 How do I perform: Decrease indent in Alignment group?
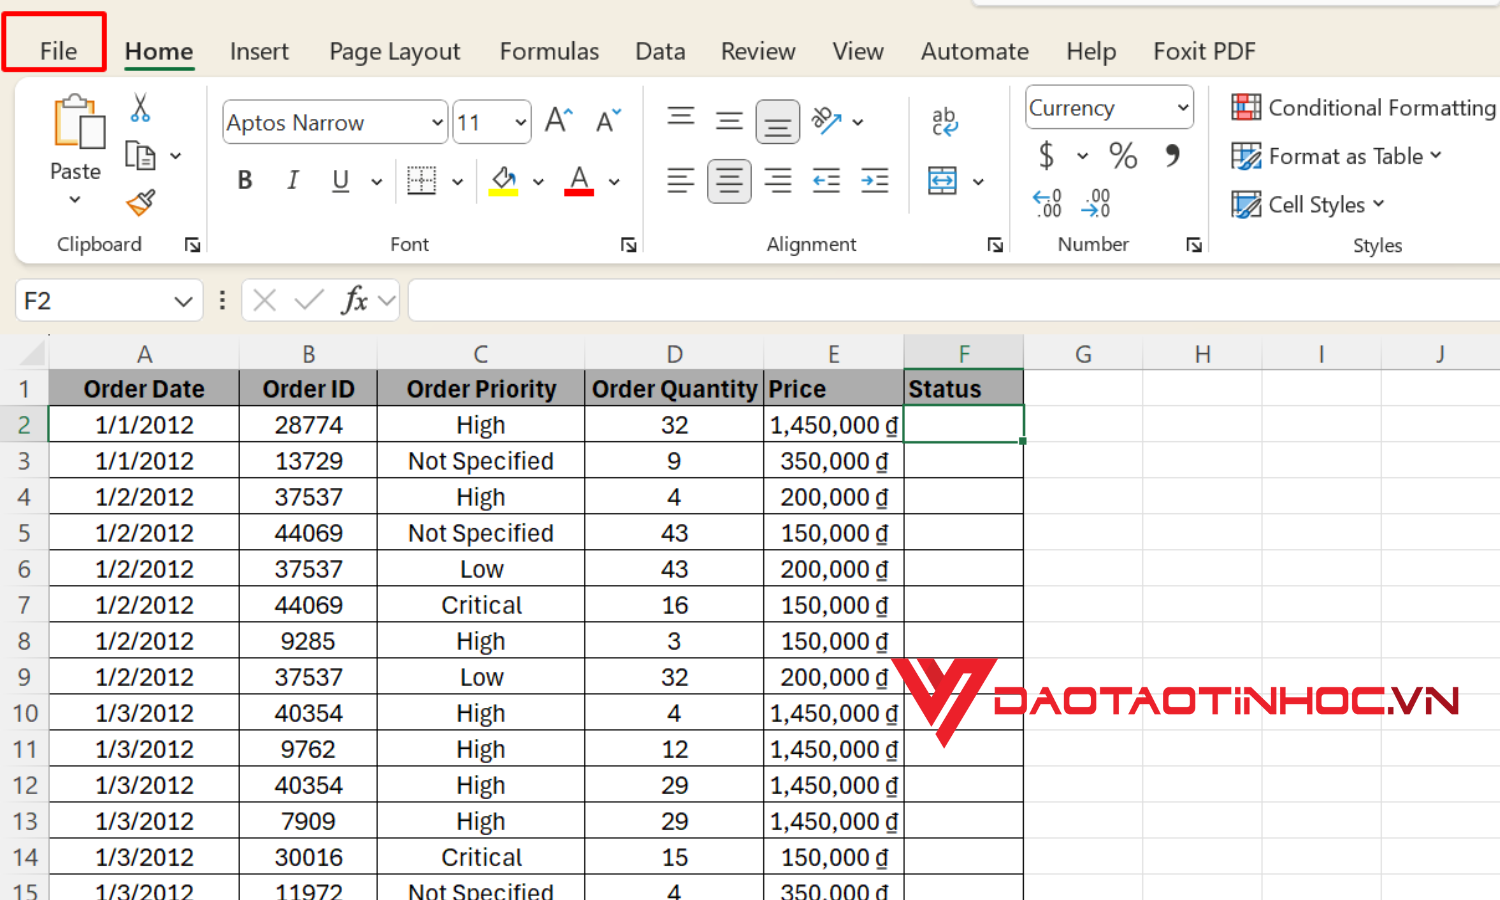coord(826,181)
